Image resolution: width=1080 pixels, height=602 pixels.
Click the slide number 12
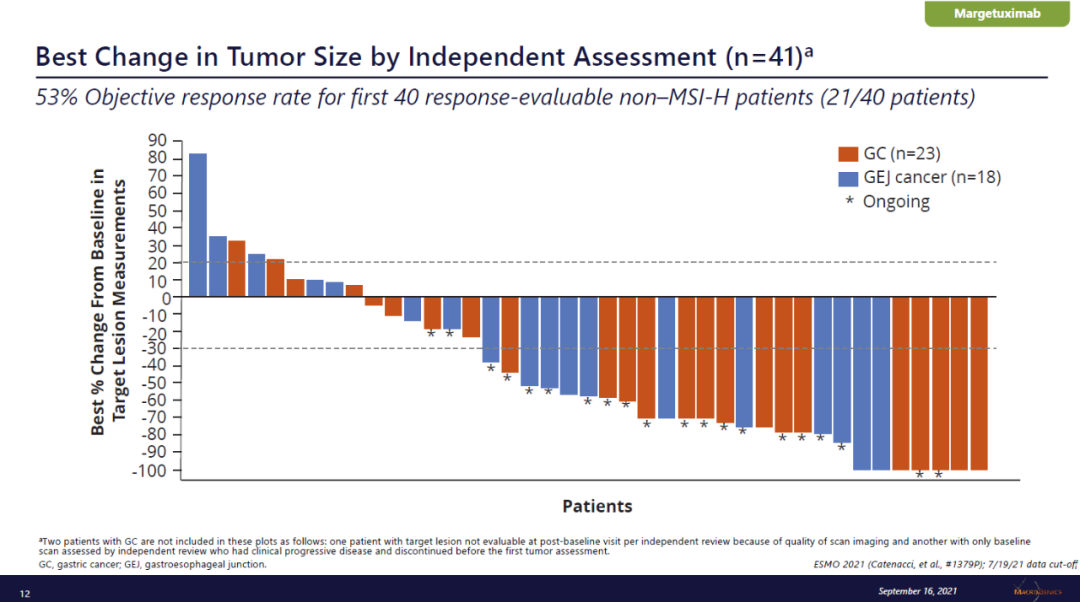click(x=25, y=594)
